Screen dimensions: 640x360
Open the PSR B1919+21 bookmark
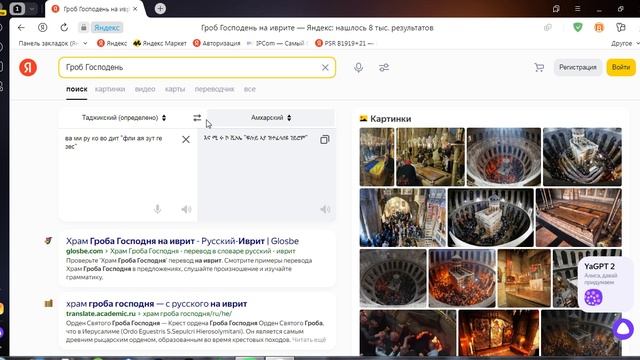coord(344,43)
